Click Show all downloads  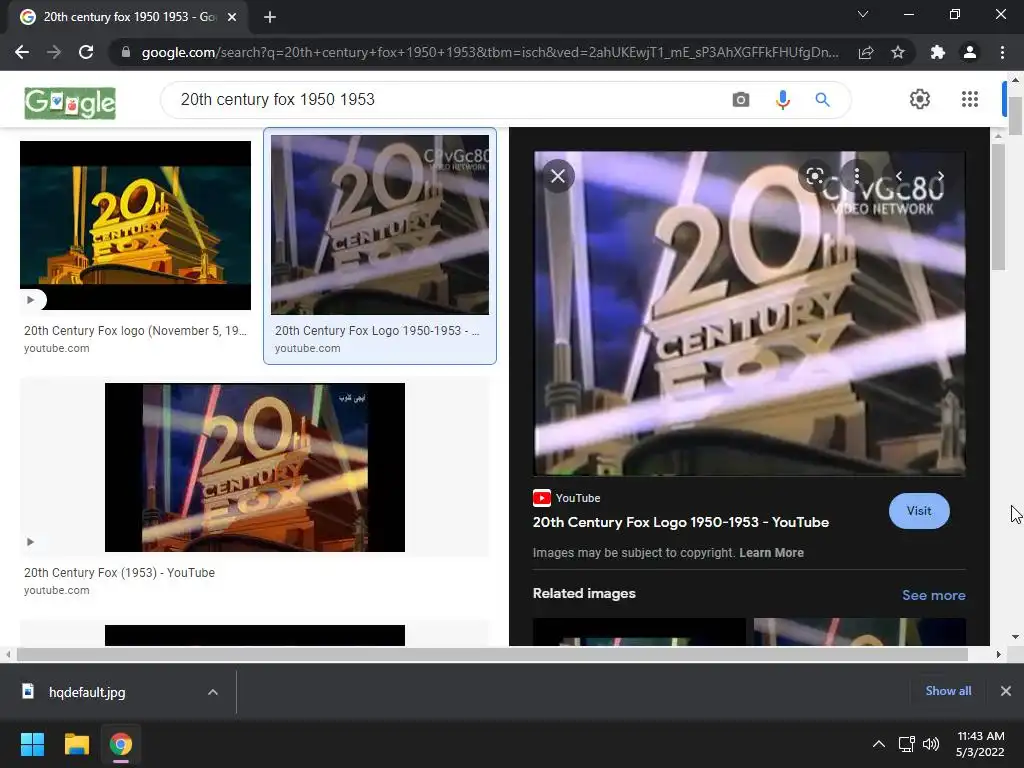pos(948,690)
